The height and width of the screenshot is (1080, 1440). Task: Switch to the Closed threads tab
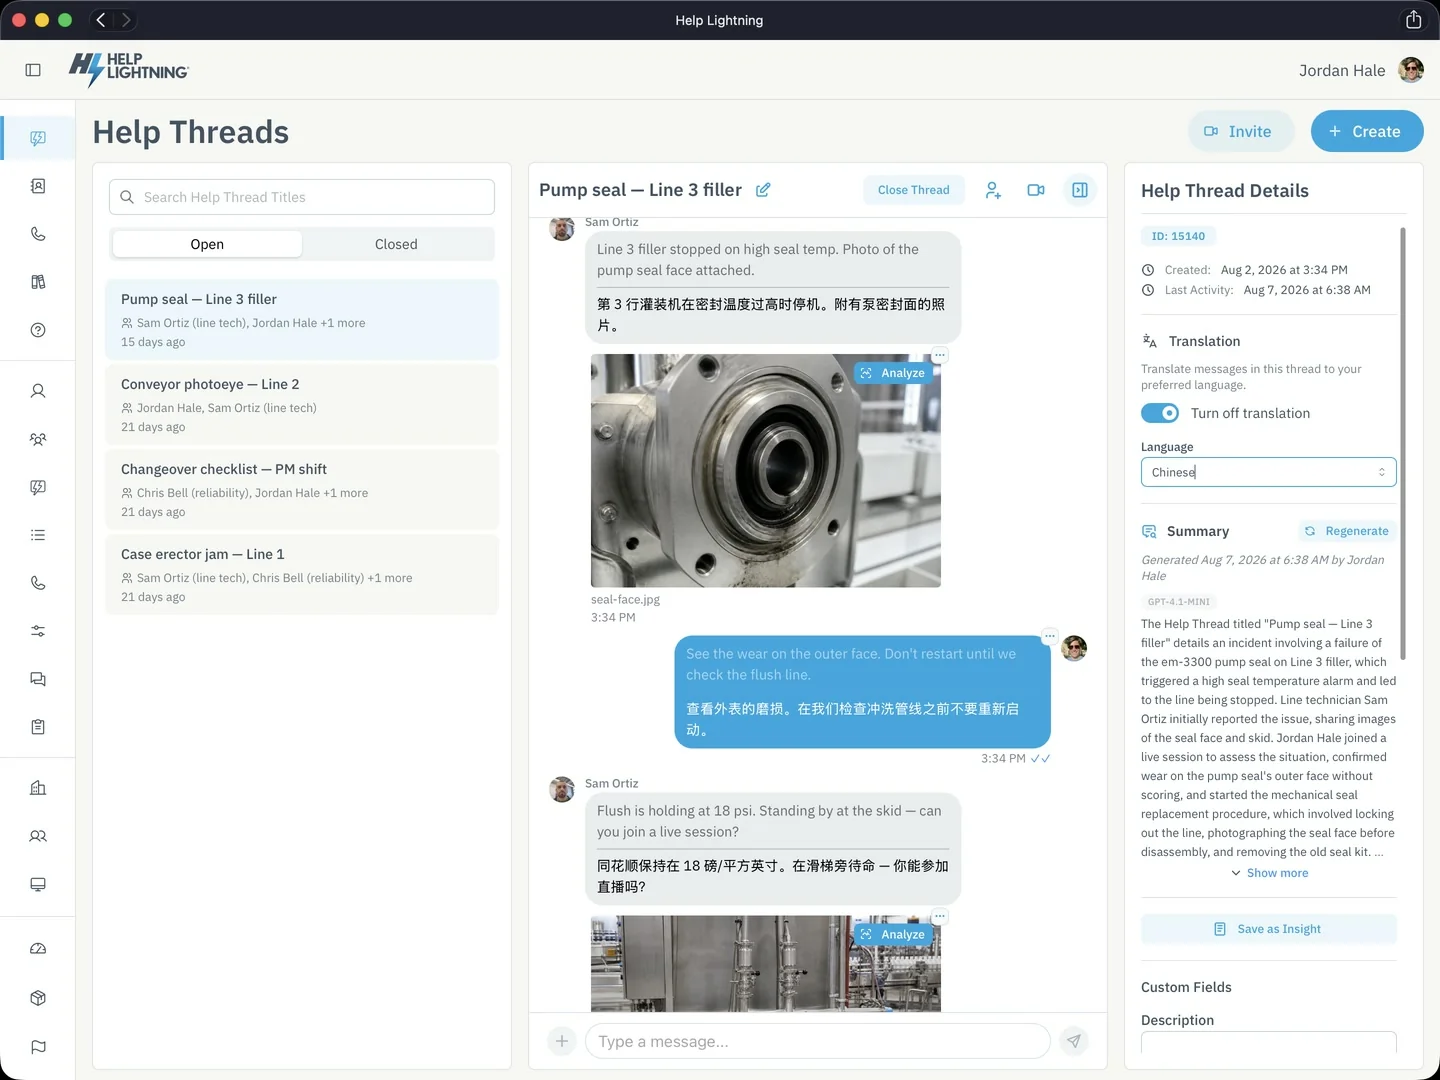(x=396, y=244)
